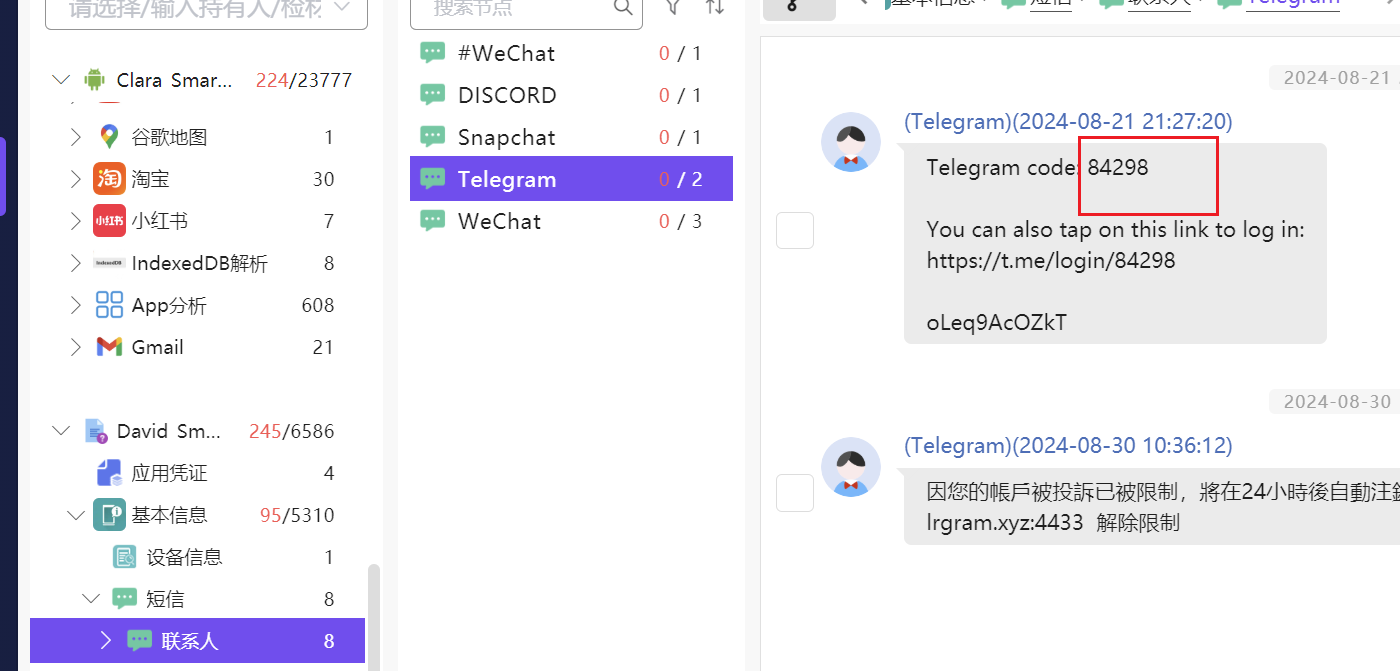
Task: Click the Google Maps icon in tree
Action: 109,137
